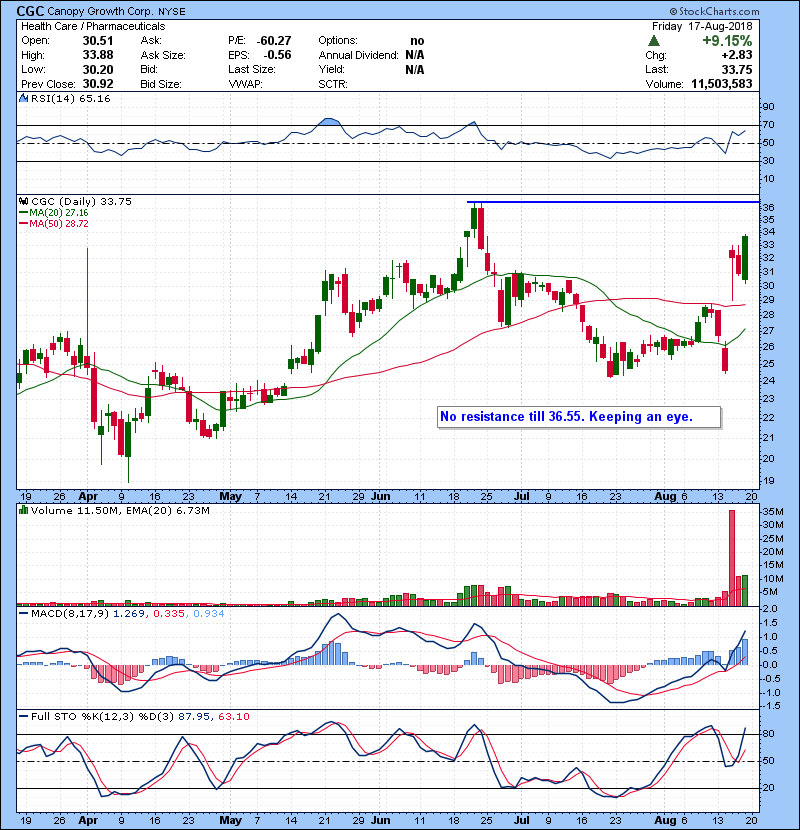Click the Full STO legend icon
Viewport: 800px width, 830px height.
point(24,717)
